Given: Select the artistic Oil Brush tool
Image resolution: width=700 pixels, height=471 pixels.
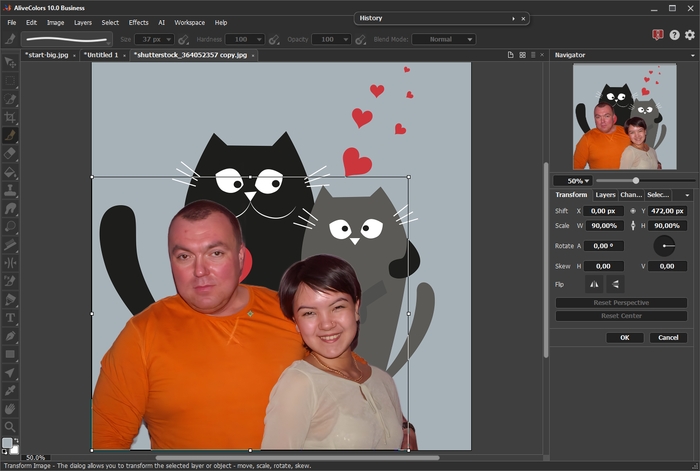Looking at the screenshot, I should pos(10,281).
